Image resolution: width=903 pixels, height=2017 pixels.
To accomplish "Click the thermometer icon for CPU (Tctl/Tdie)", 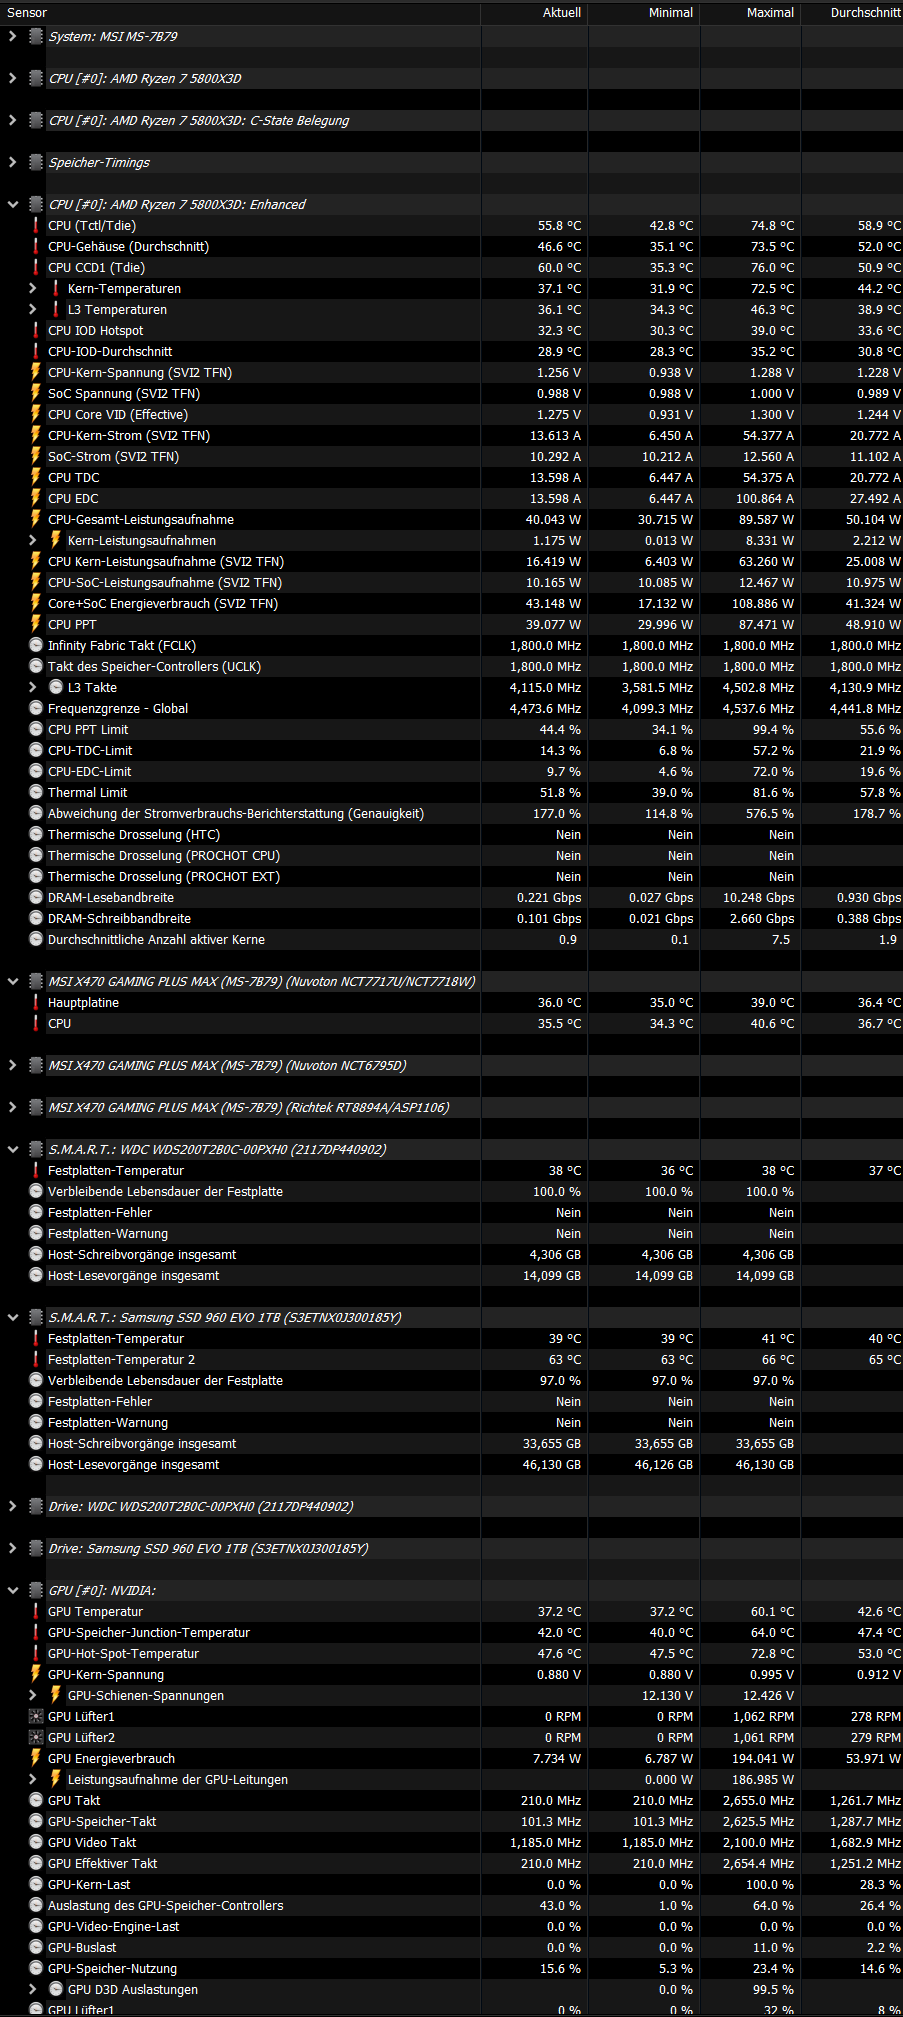I will (36, 225).
